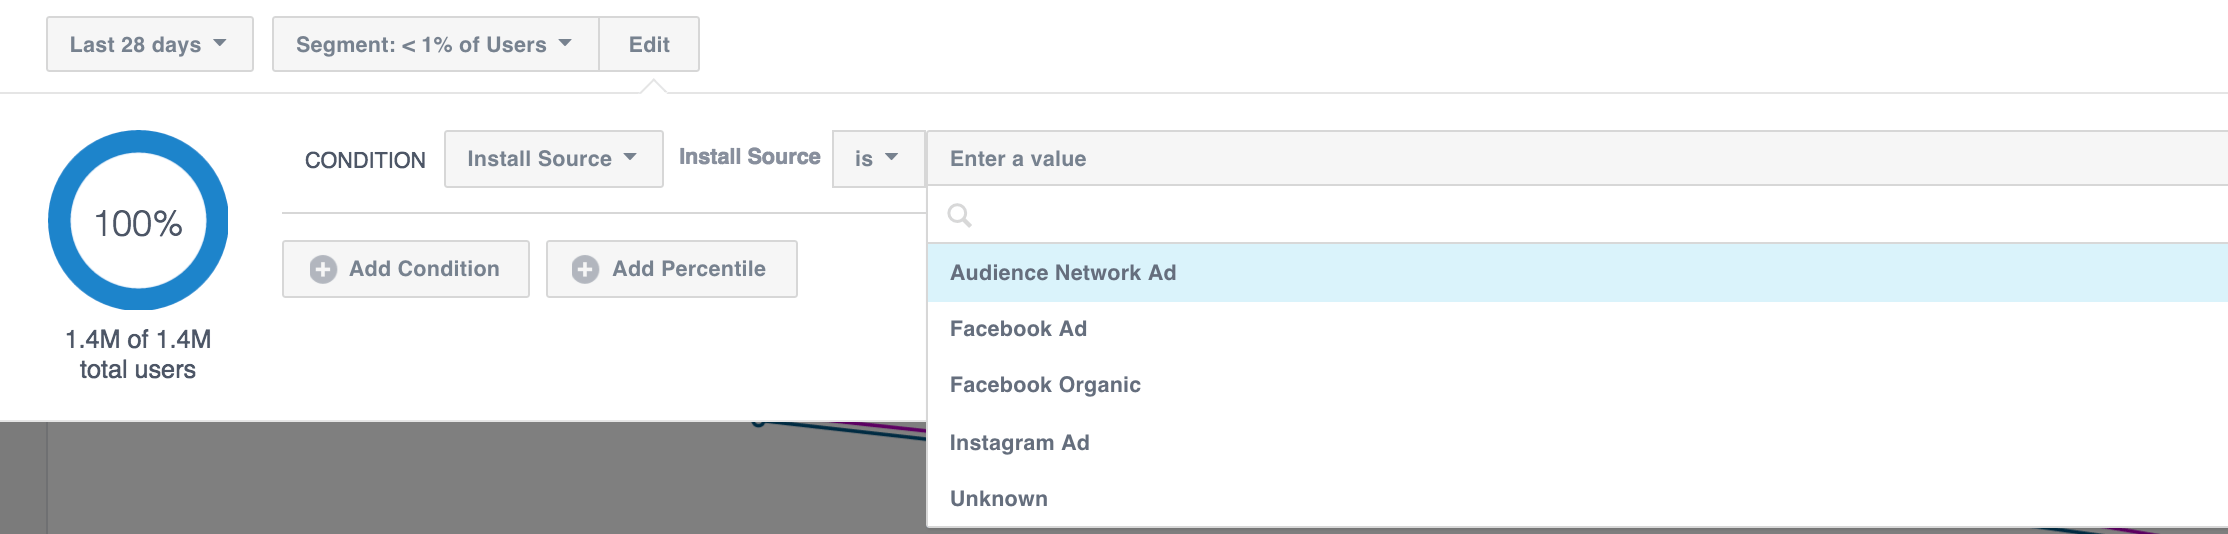The height and width of the screenshot is (534, 2228).
Task: Select Audience Network Ad option
Action: 1063,273
